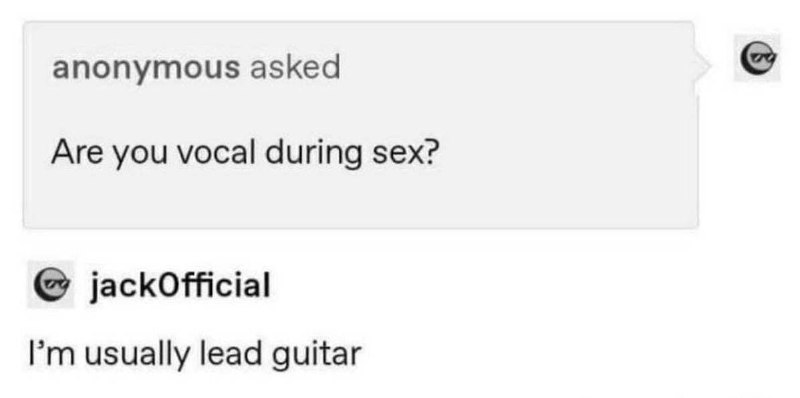The height and width of the screenshot is (398, 800).
Task: Click the empty gray space right of 'asked'
Action: (x=515, y=67)
